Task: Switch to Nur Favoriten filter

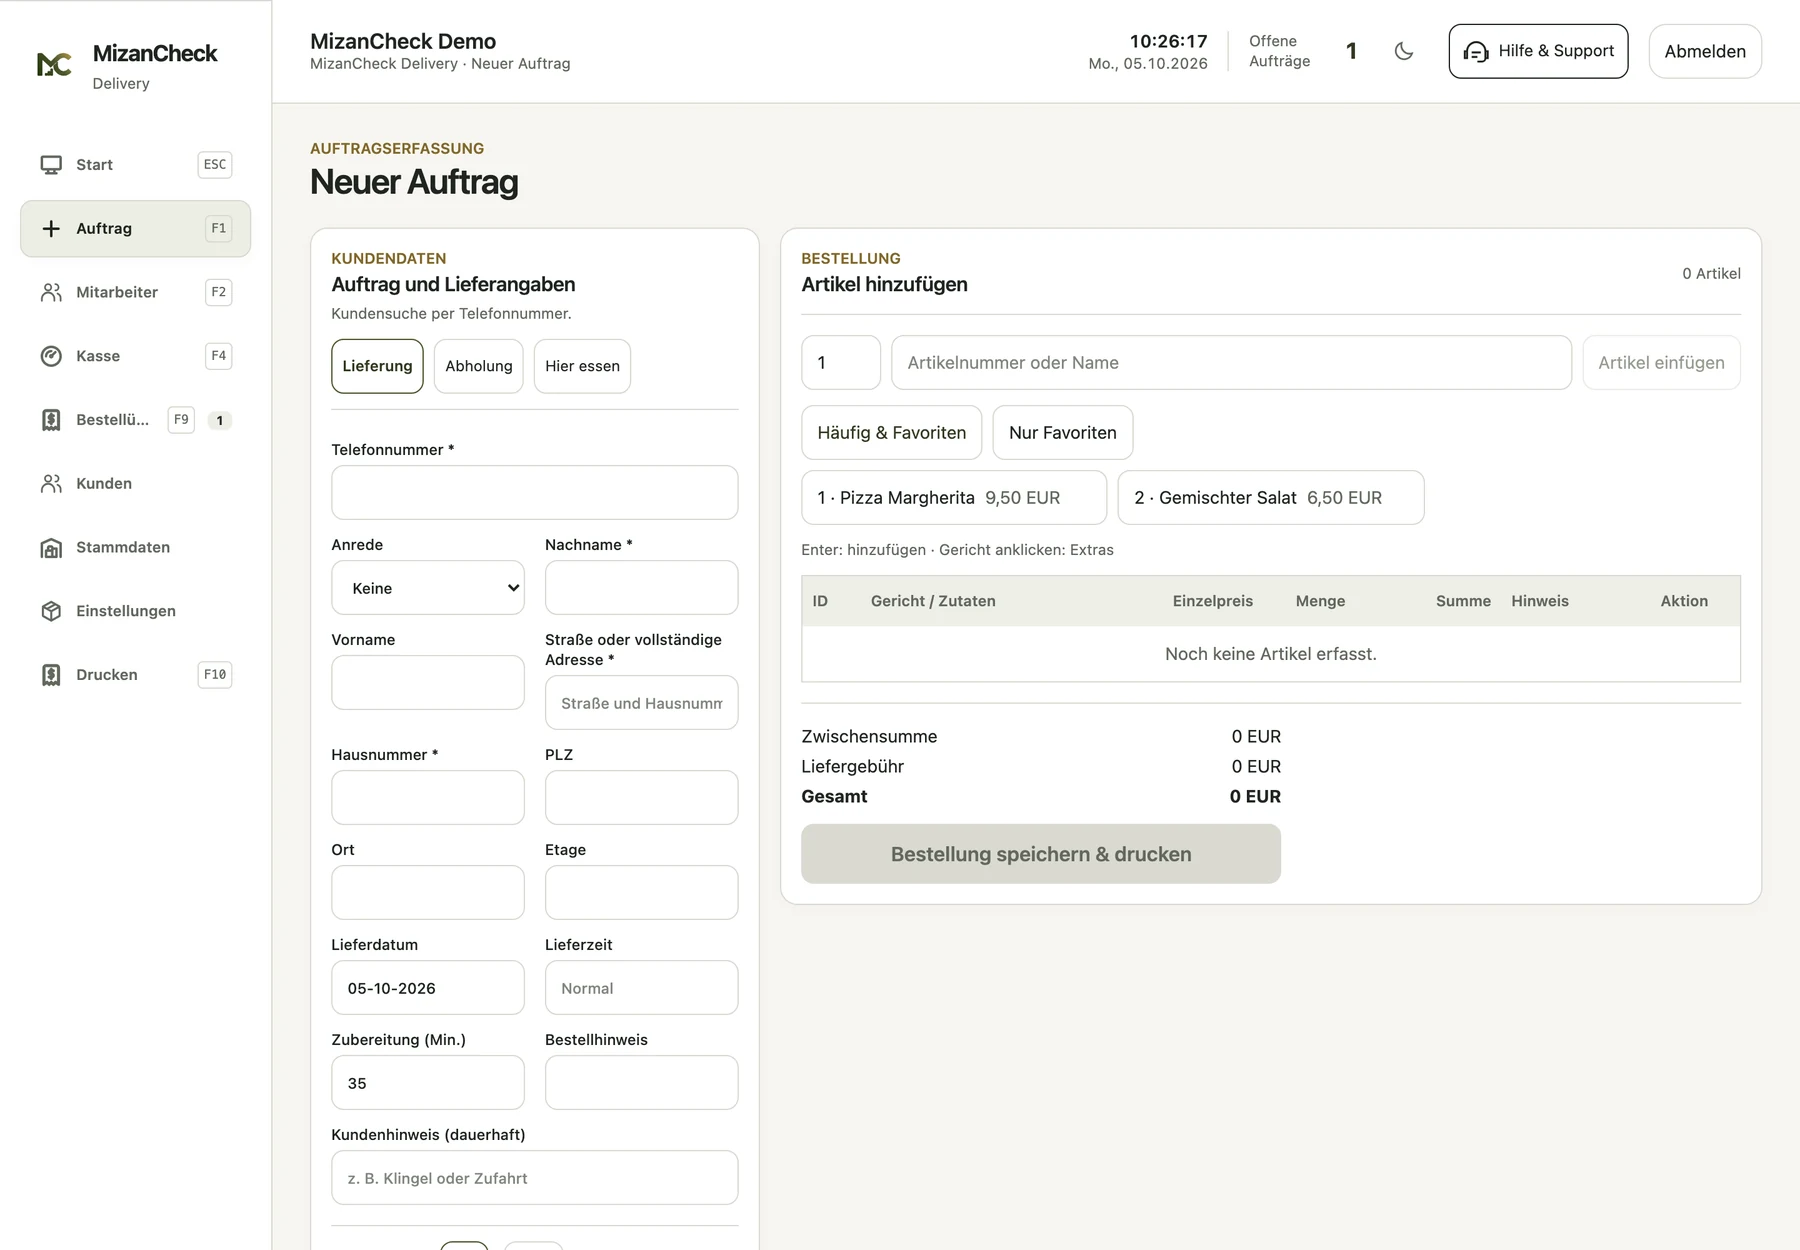Action: (x=1062, y=433)
